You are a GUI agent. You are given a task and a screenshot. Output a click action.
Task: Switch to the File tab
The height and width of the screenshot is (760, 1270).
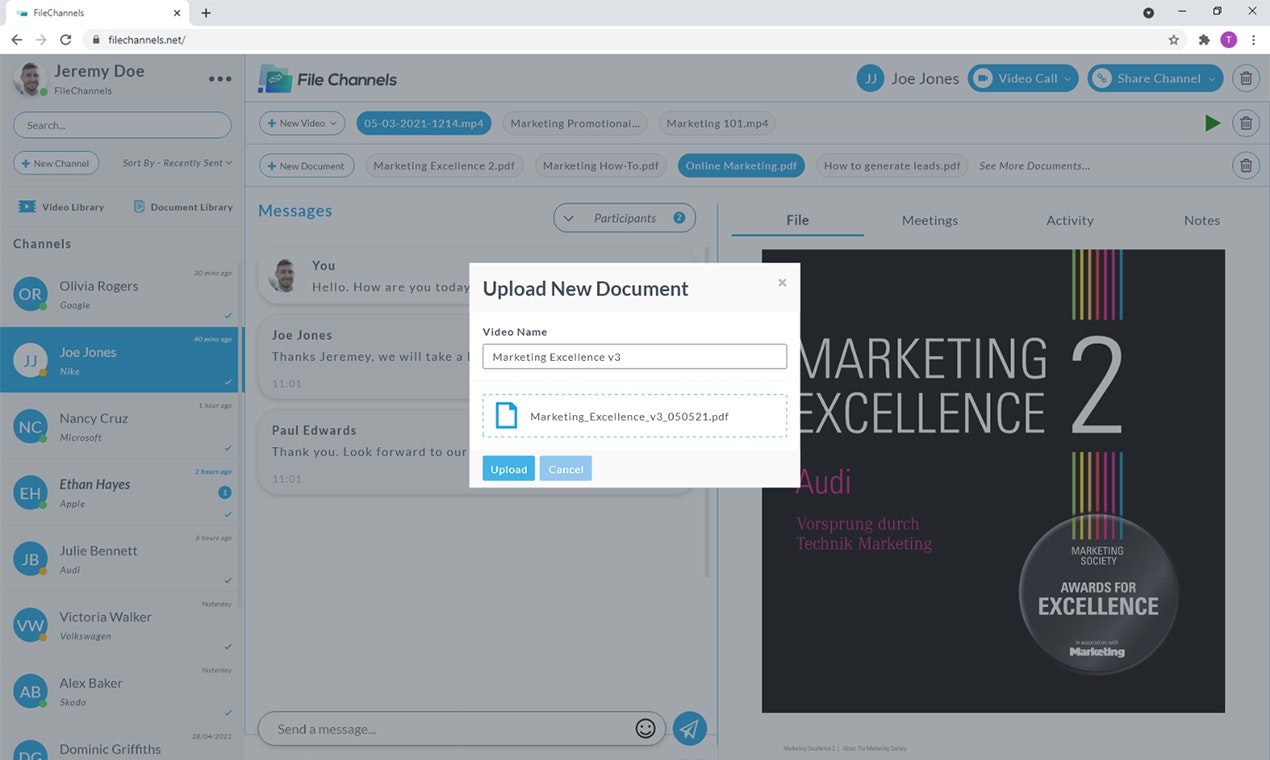point(797,220)
